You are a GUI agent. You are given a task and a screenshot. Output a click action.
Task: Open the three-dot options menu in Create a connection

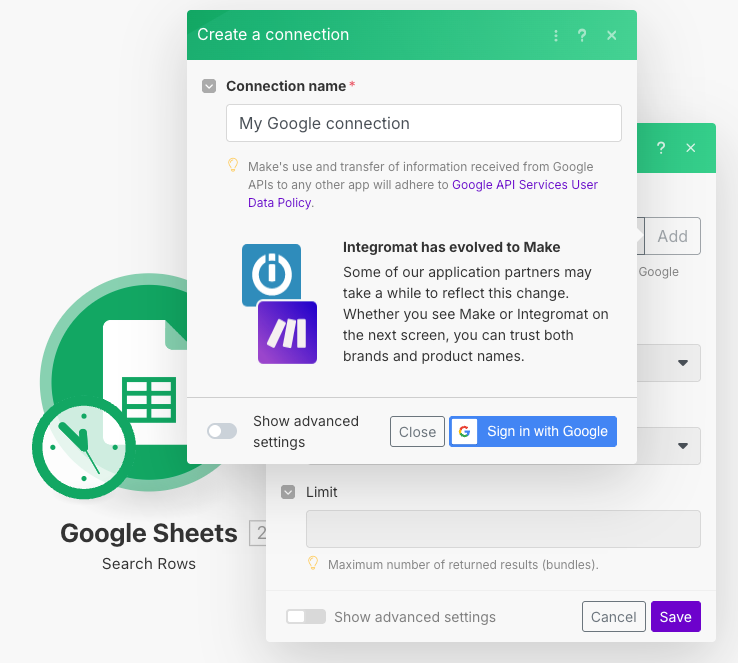click(556, 35)
